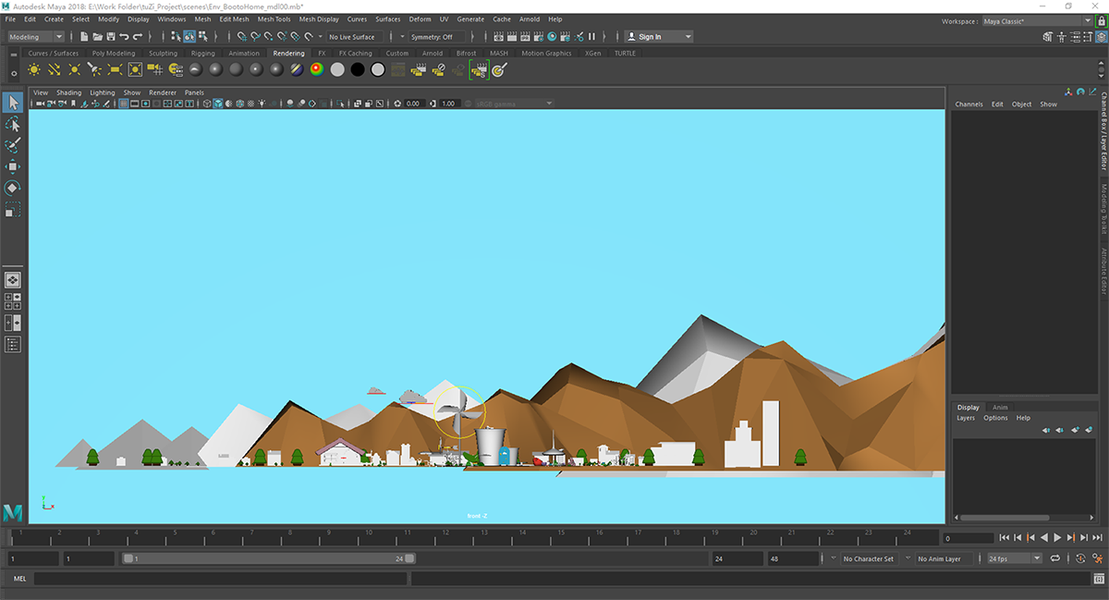The image size is (1109, 600).
Task: Open the Modeling menu set dropdown
Action: coord(36,37)
